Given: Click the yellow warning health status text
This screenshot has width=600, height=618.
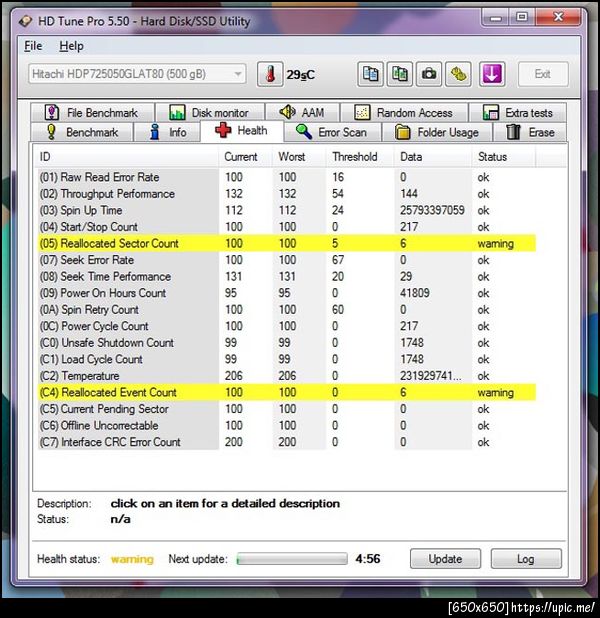Looking at the screenshot, I should (132, 559).
